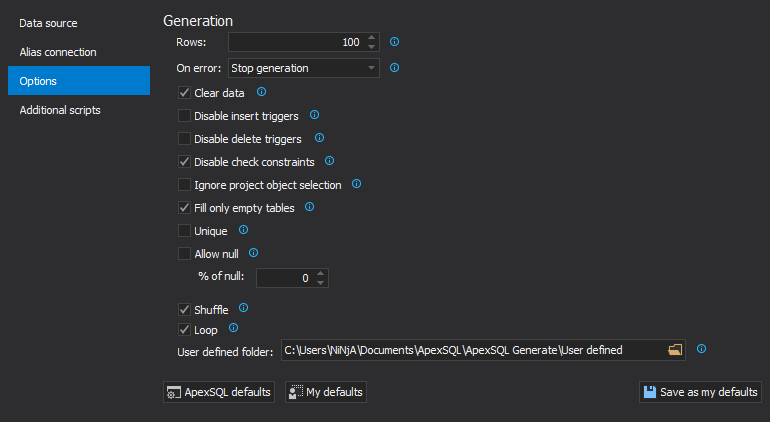The width and height of the screenshot is (770, 422).
Task: Toggle the Allow null checkbox
Action: (184, 253)
